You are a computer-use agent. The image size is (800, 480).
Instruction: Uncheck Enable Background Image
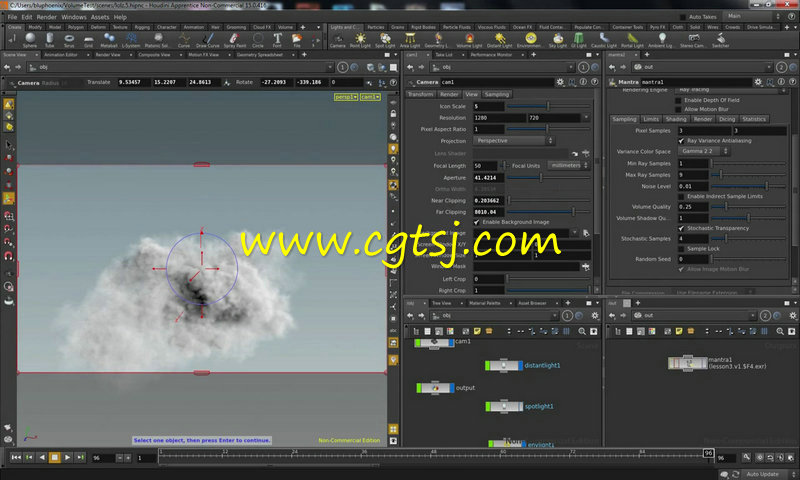tap(477, 222)
